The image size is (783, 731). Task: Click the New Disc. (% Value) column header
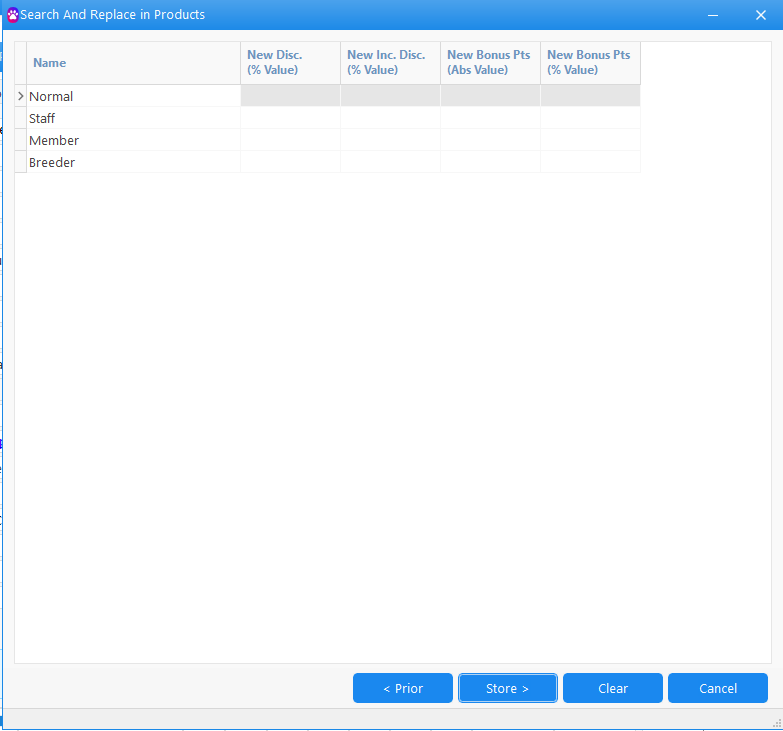click(x=290, y=63)
